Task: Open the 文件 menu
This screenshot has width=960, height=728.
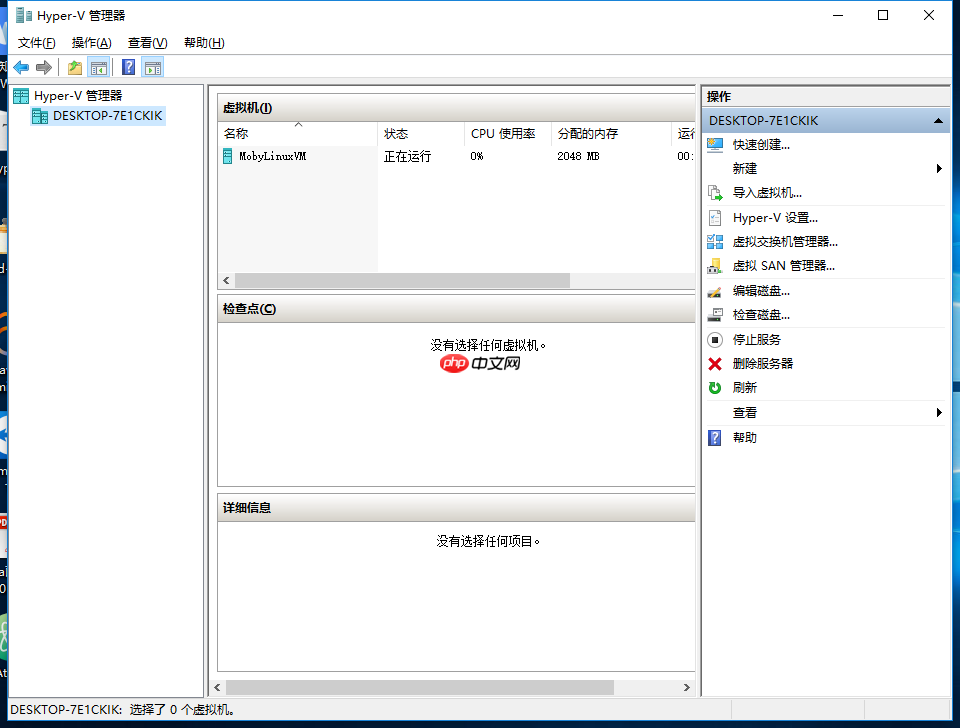Action: [37, 42]
